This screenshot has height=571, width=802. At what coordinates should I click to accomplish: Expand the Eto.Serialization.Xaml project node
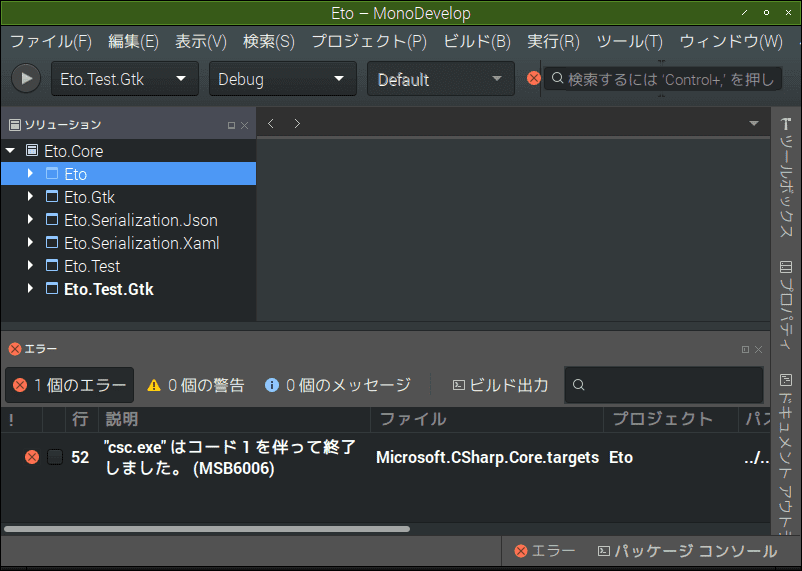click(30, 243)
